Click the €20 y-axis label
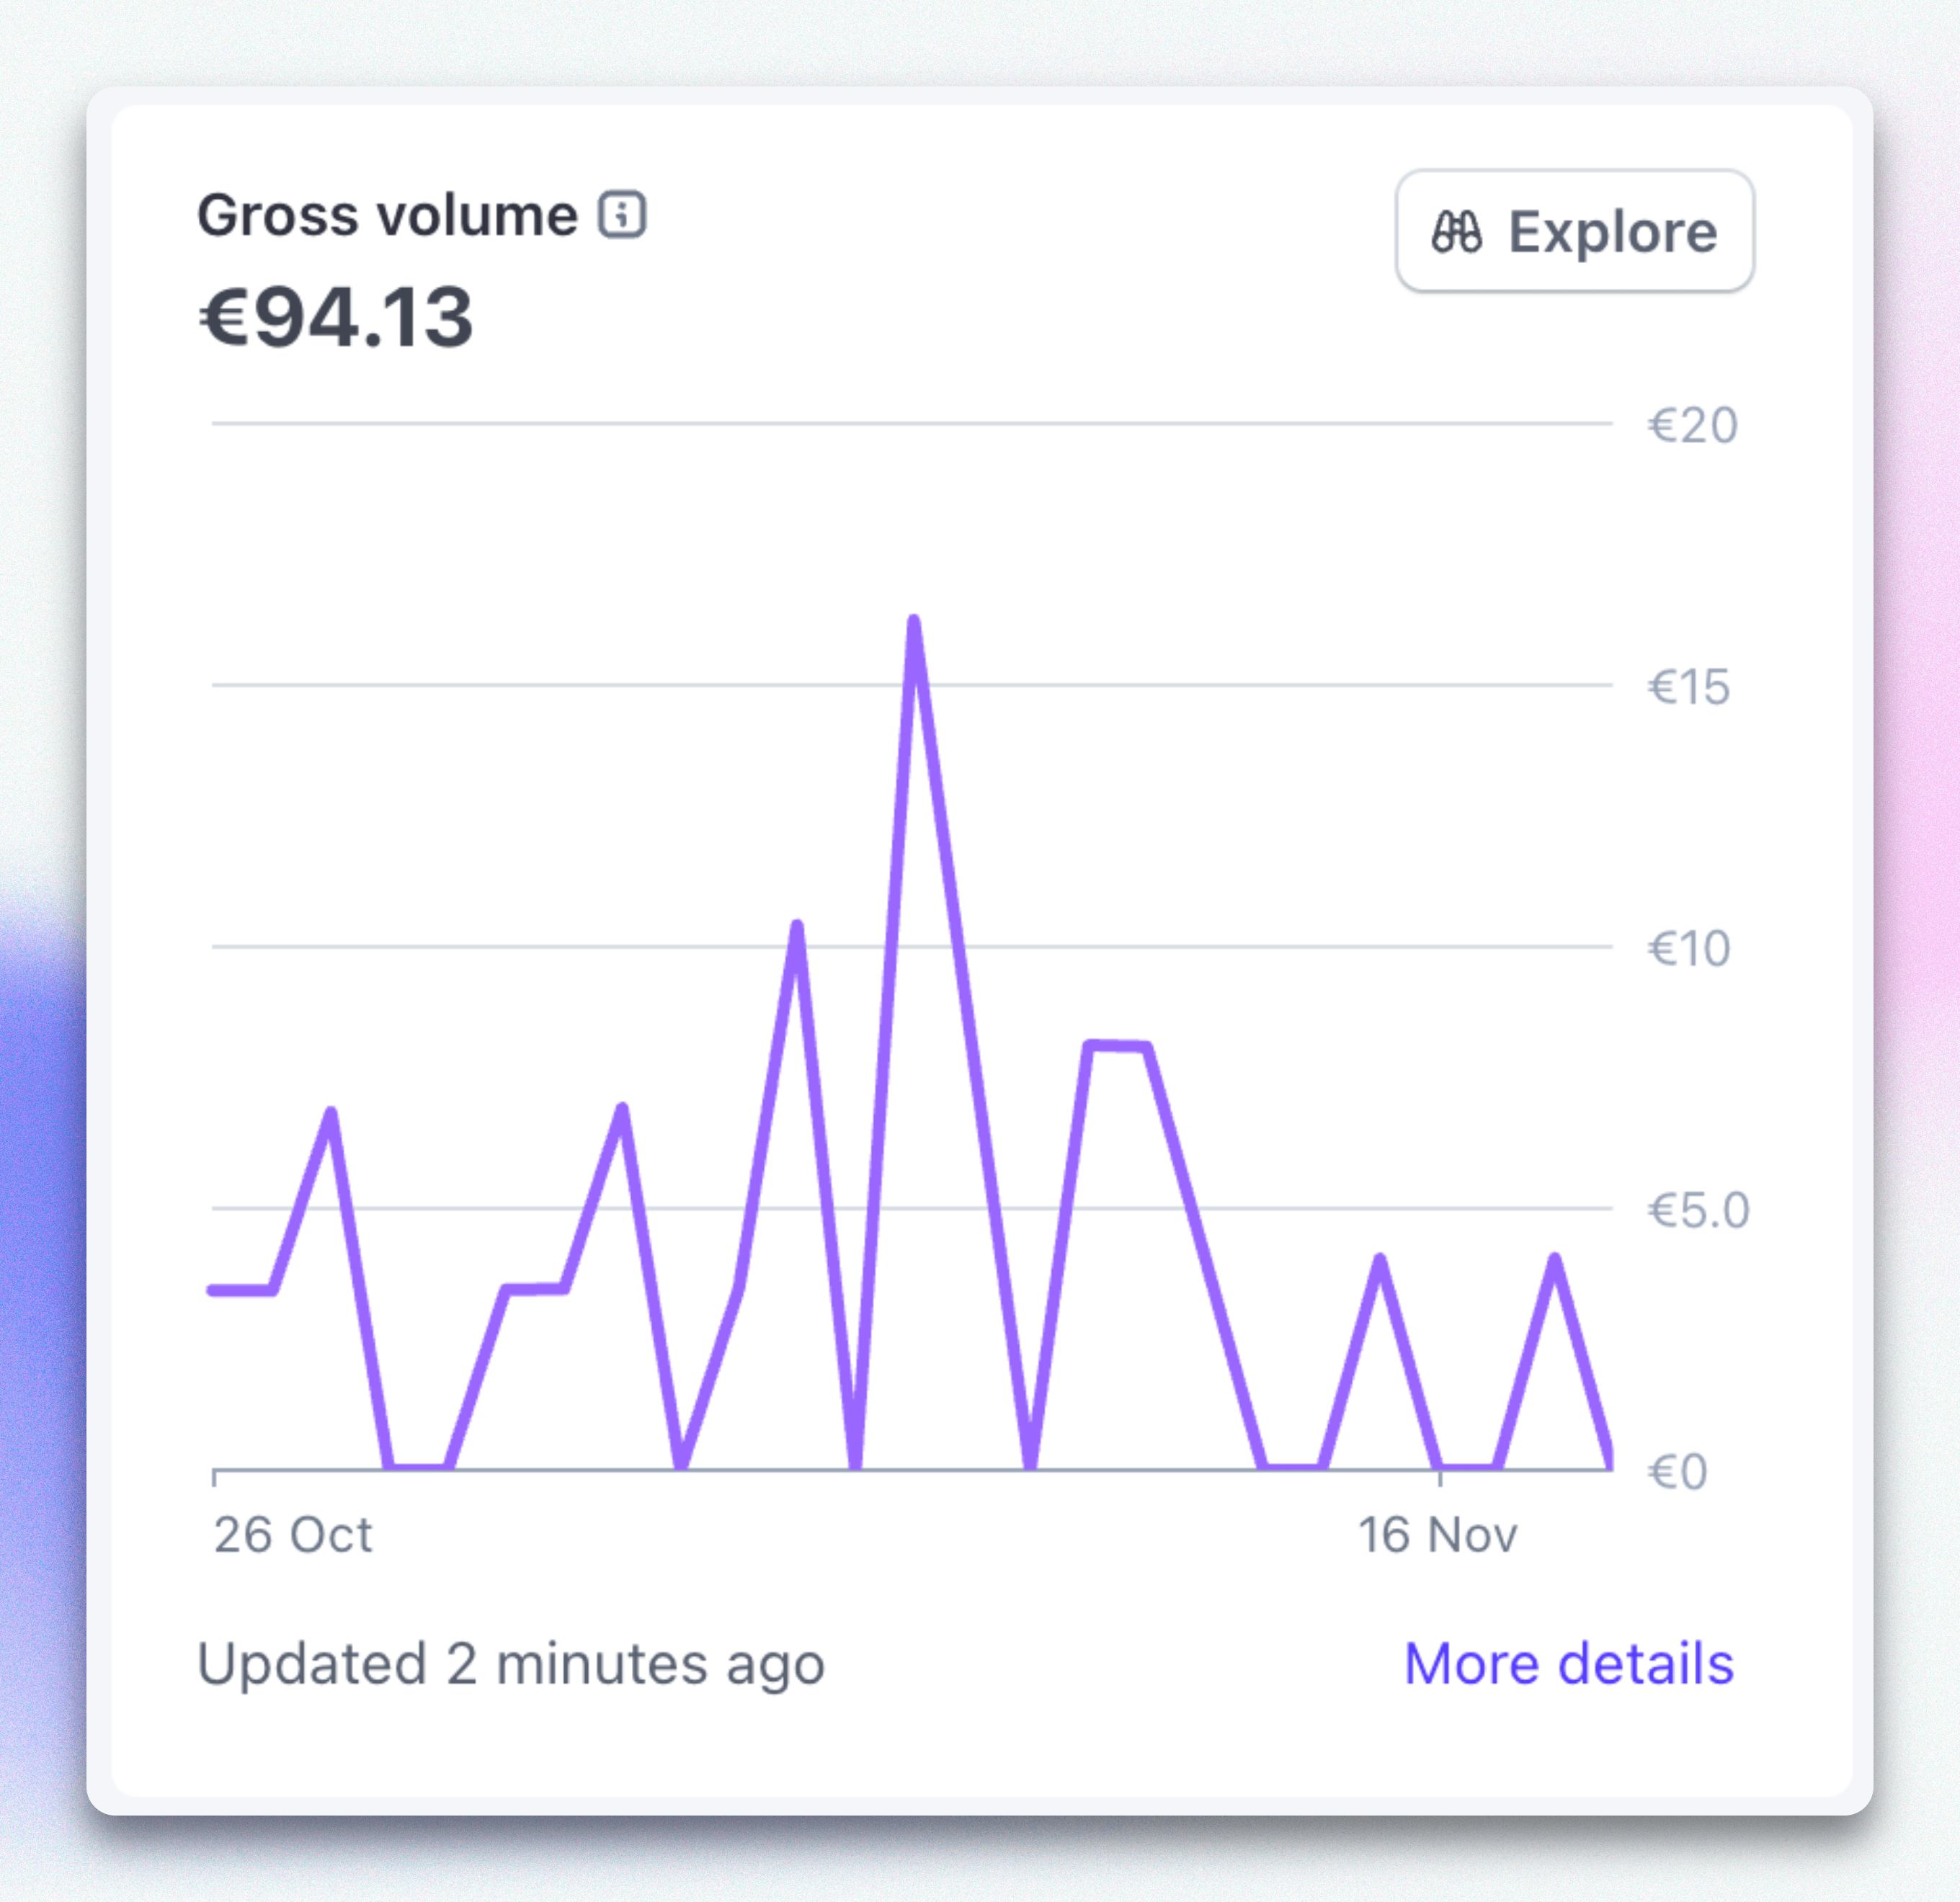The height and width of the screenshot is (1902, 1960). coord(1692,426)
